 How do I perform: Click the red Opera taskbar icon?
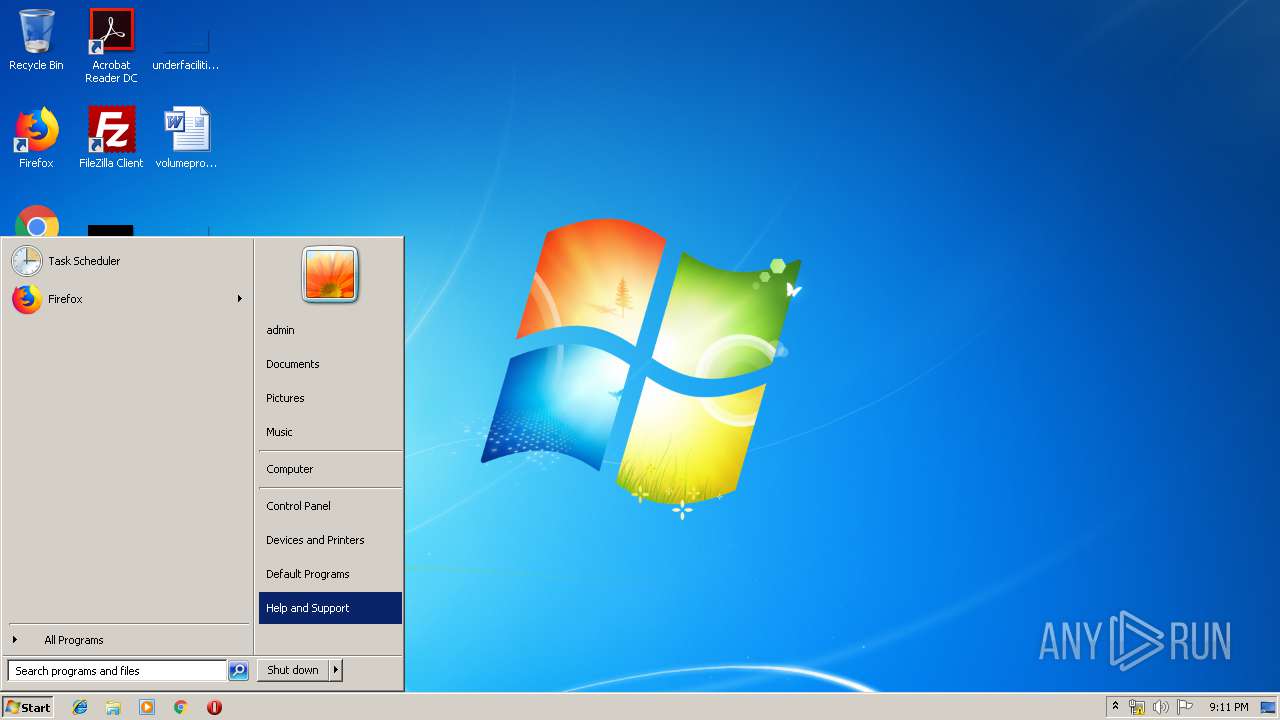tap(214, 707)
